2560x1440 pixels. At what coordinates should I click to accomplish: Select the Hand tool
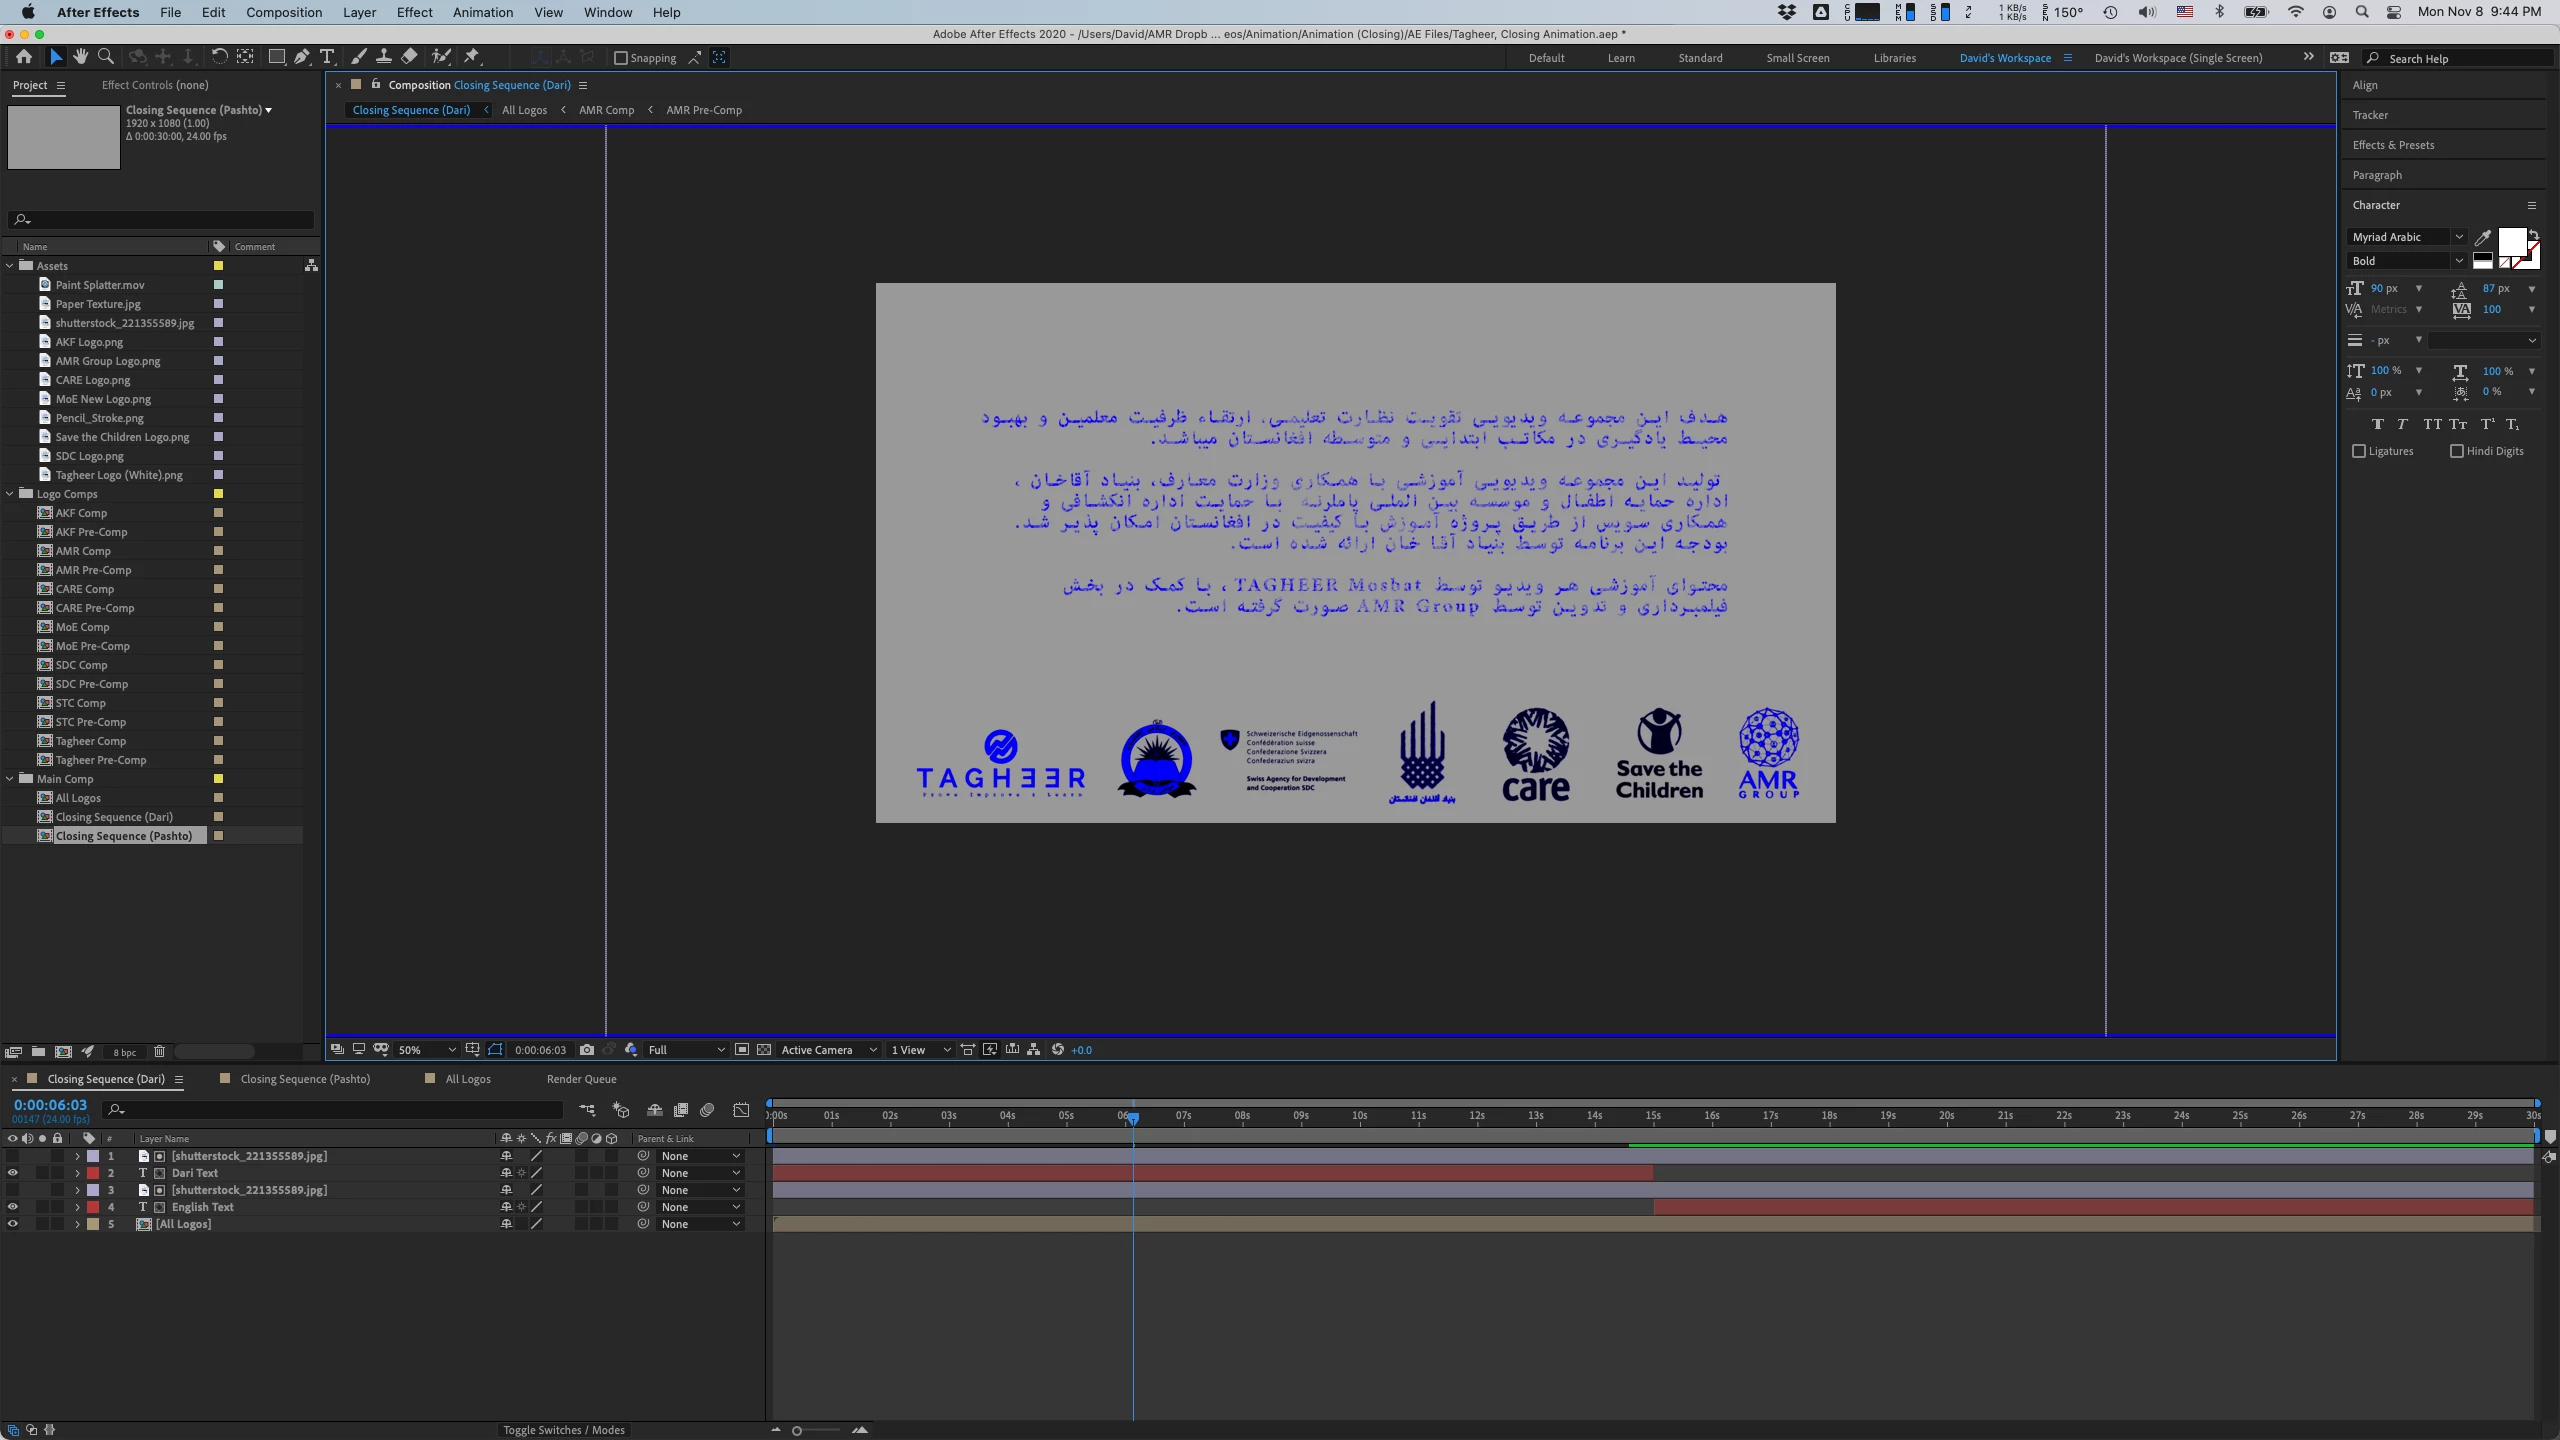(x=81, y=57)
